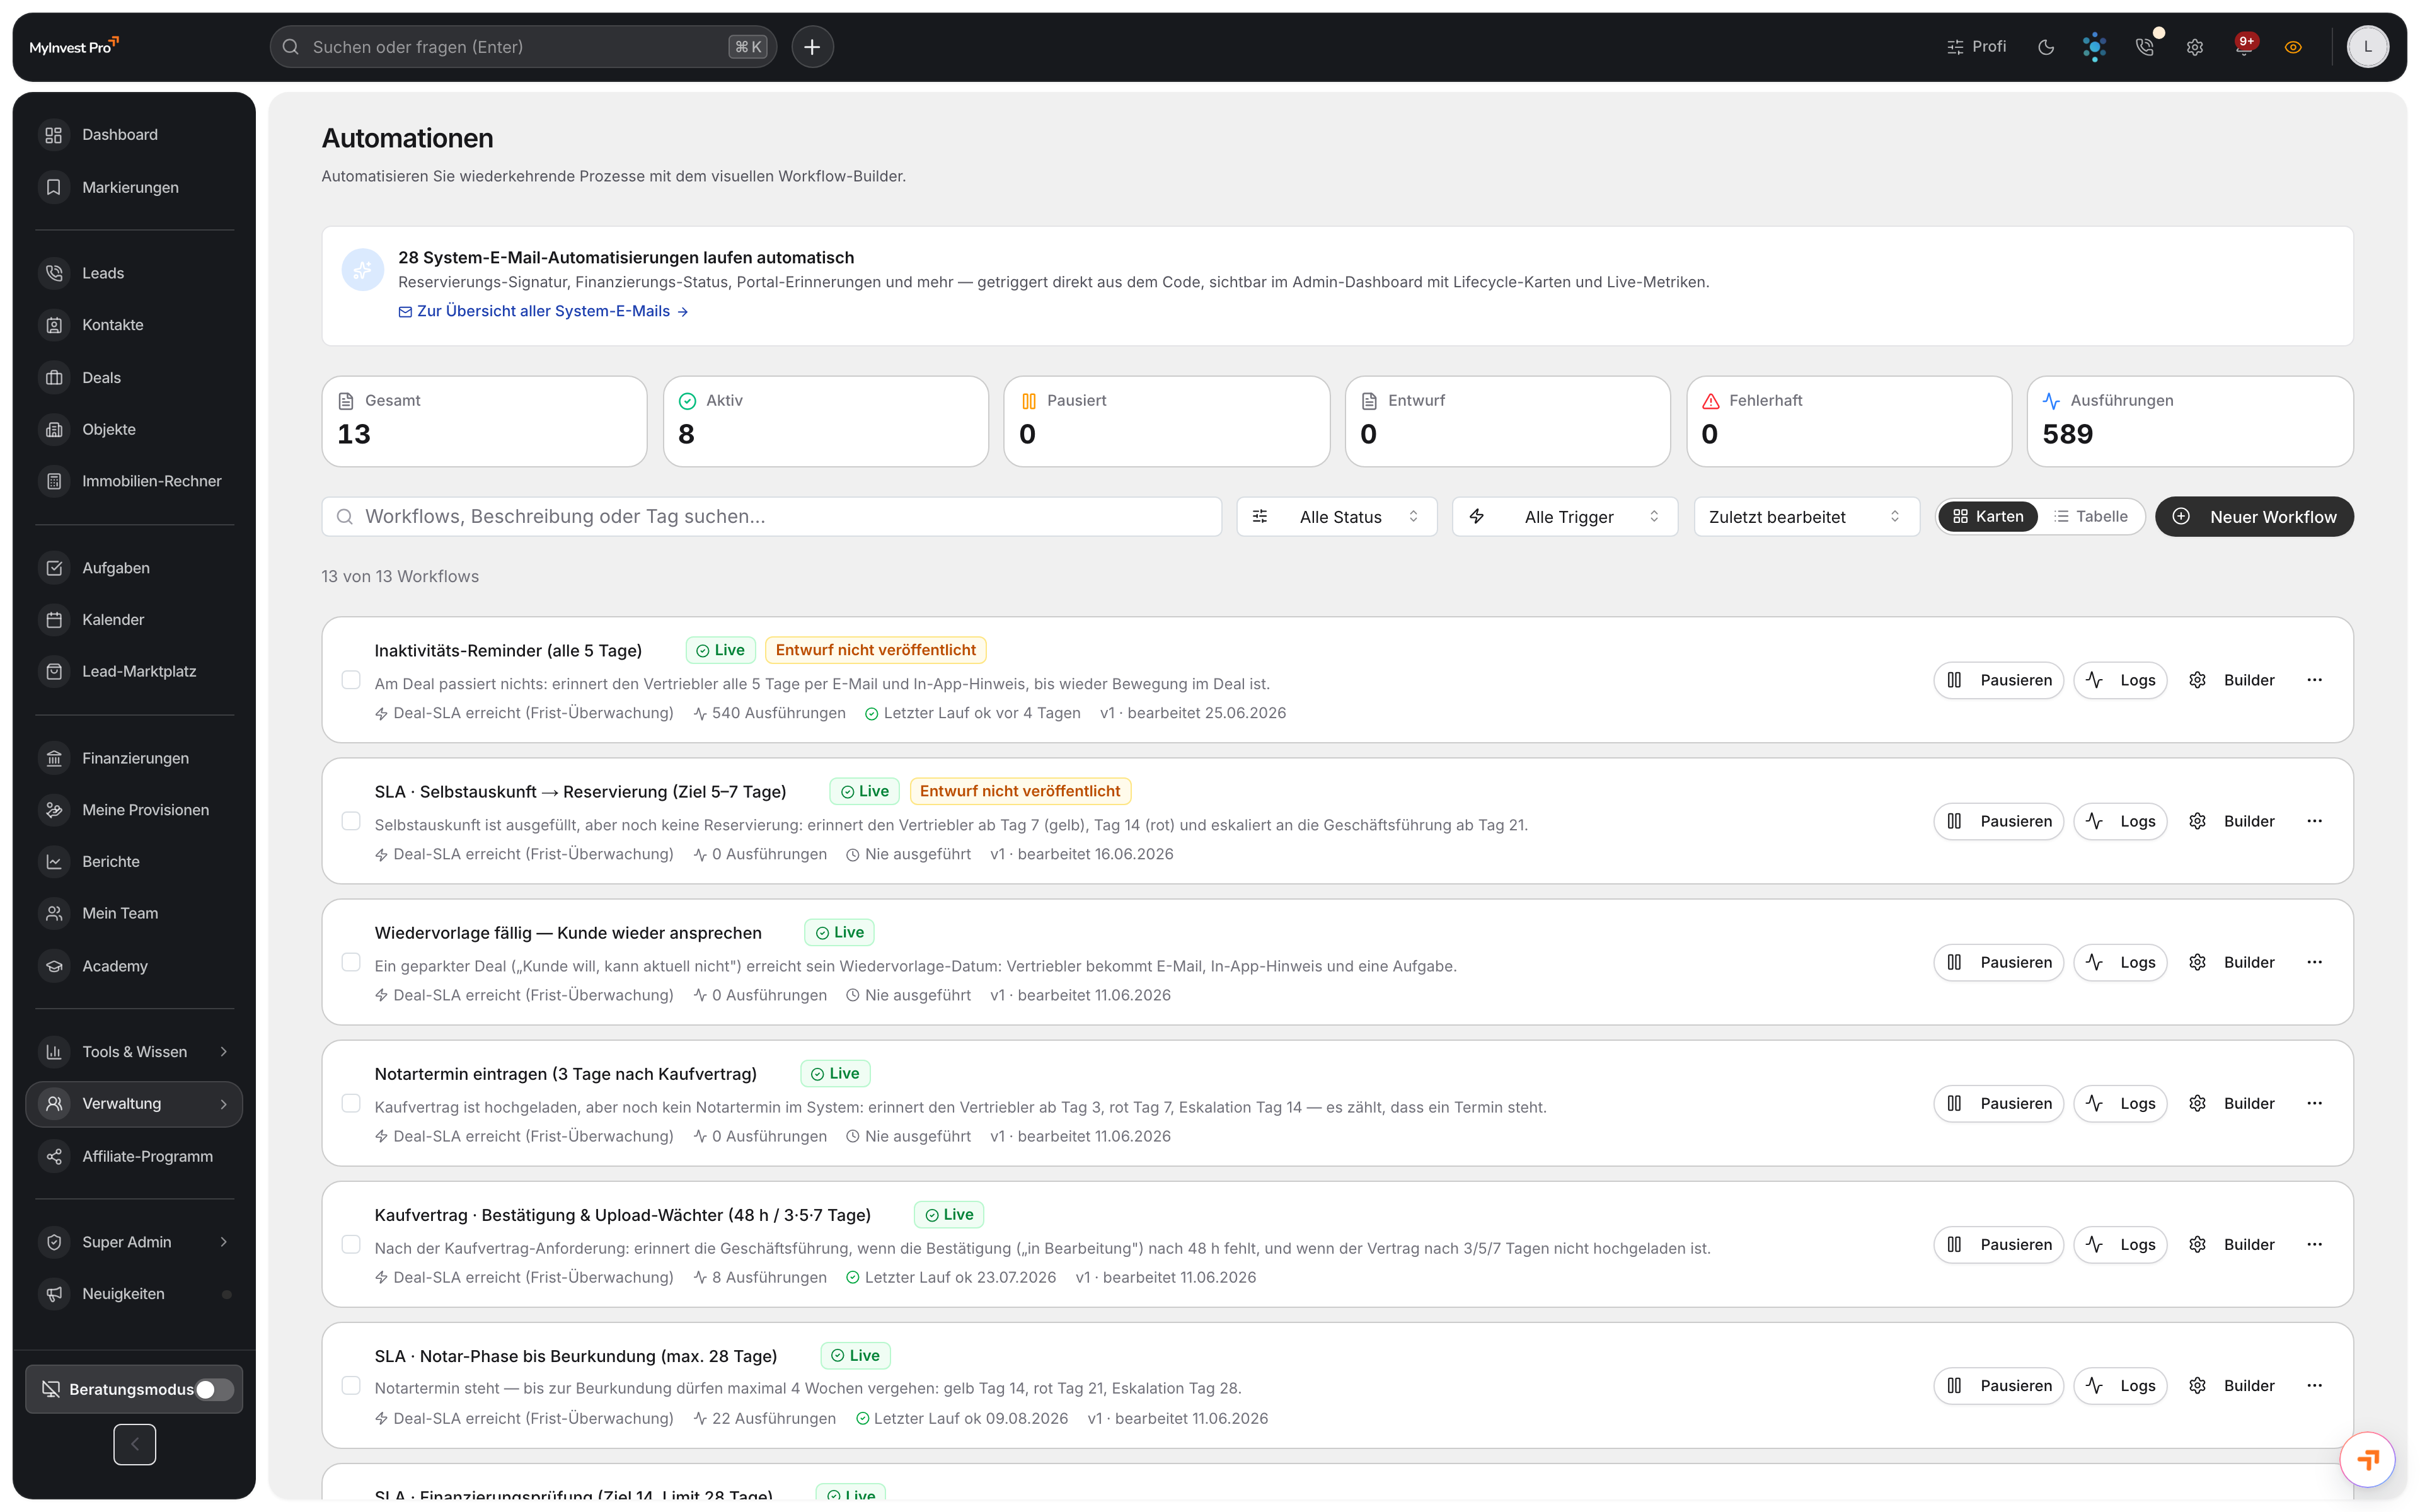
Task: Open Finanzierungen in sidebar
Action: tap(134, 758)
